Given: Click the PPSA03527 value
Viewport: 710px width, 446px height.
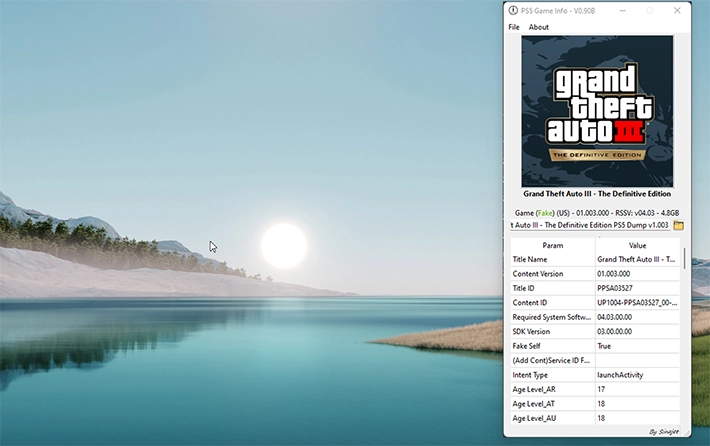Looking at the screenshot, I should [637, 288].
